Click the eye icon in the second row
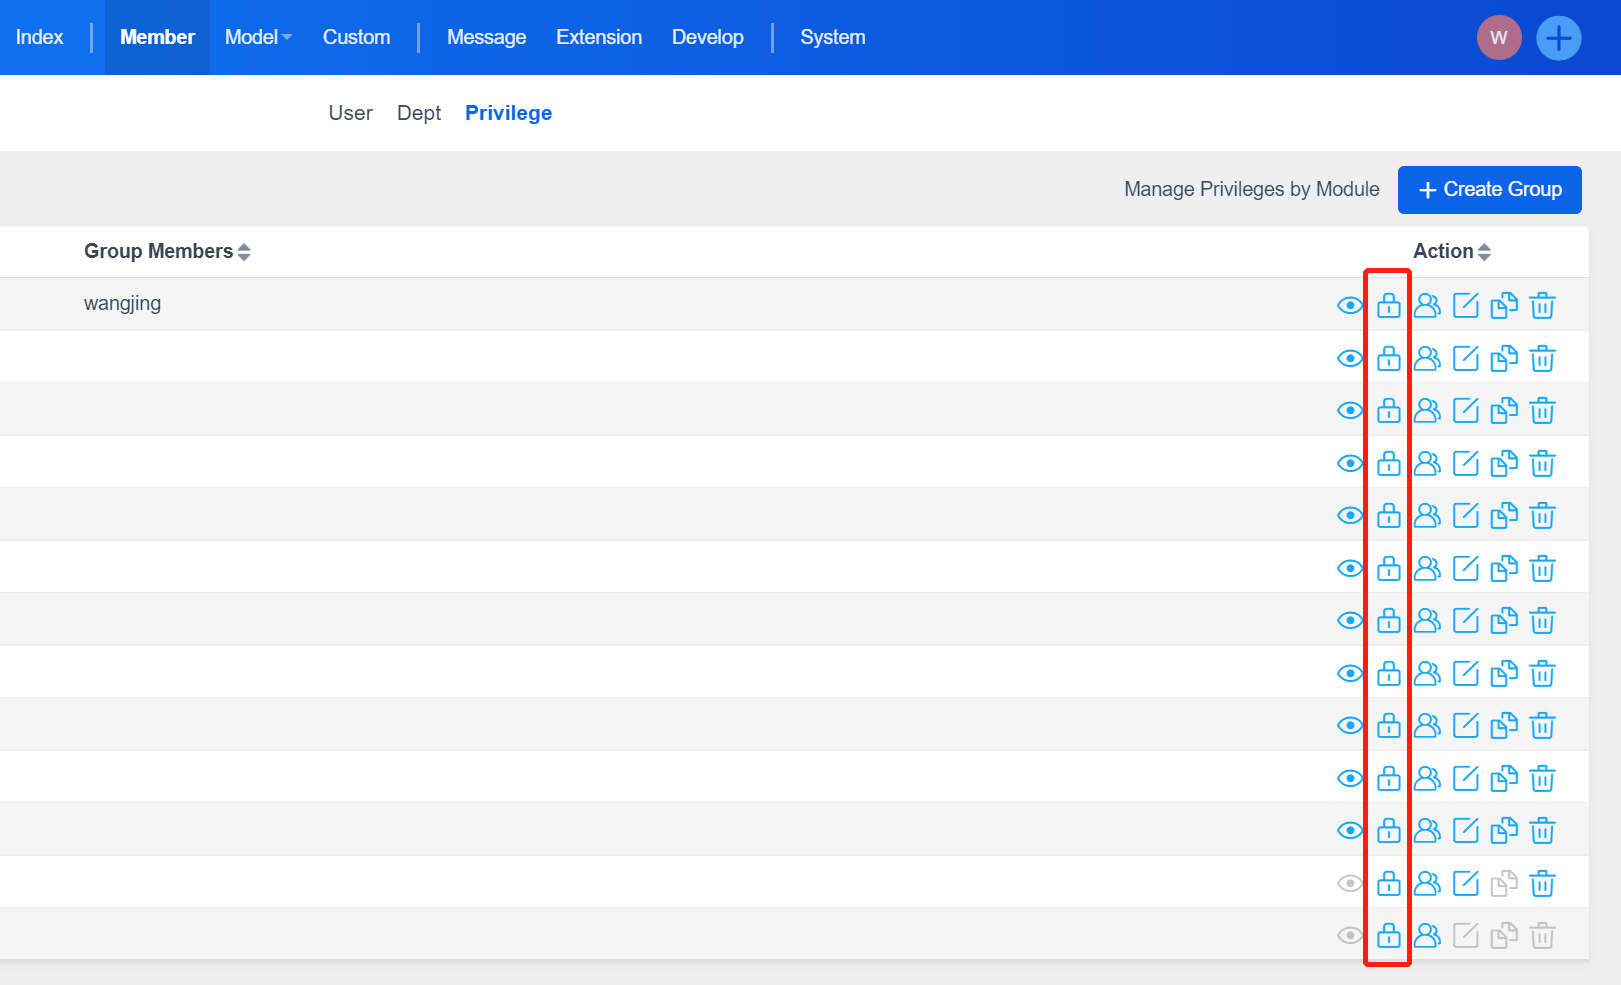1621x985 pixels. point(1350,358)
